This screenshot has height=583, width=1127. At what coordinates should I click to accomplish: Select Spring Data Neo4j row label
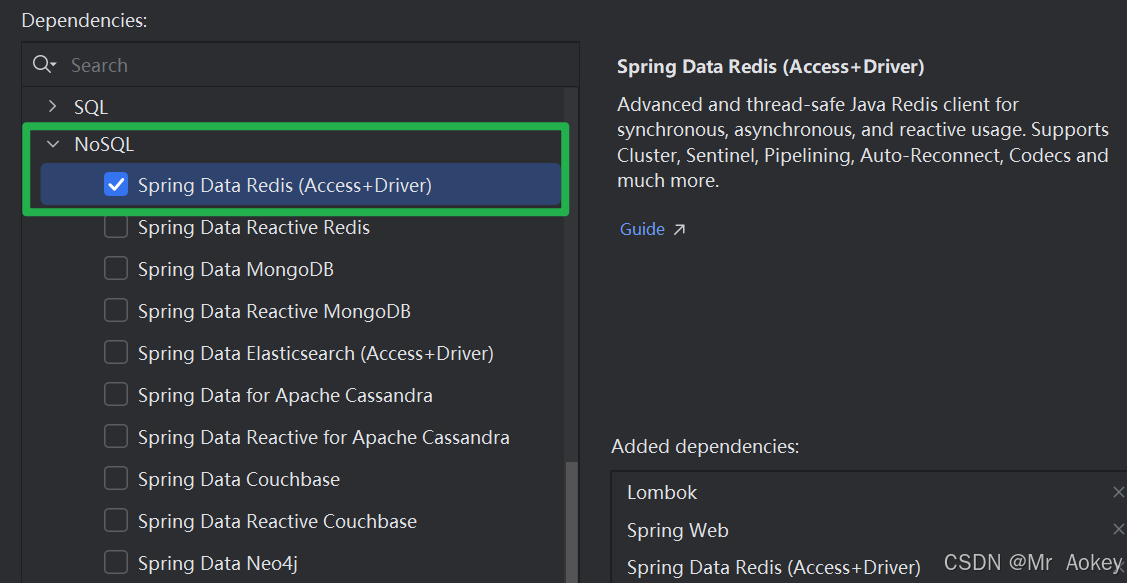tap(218, 563)
